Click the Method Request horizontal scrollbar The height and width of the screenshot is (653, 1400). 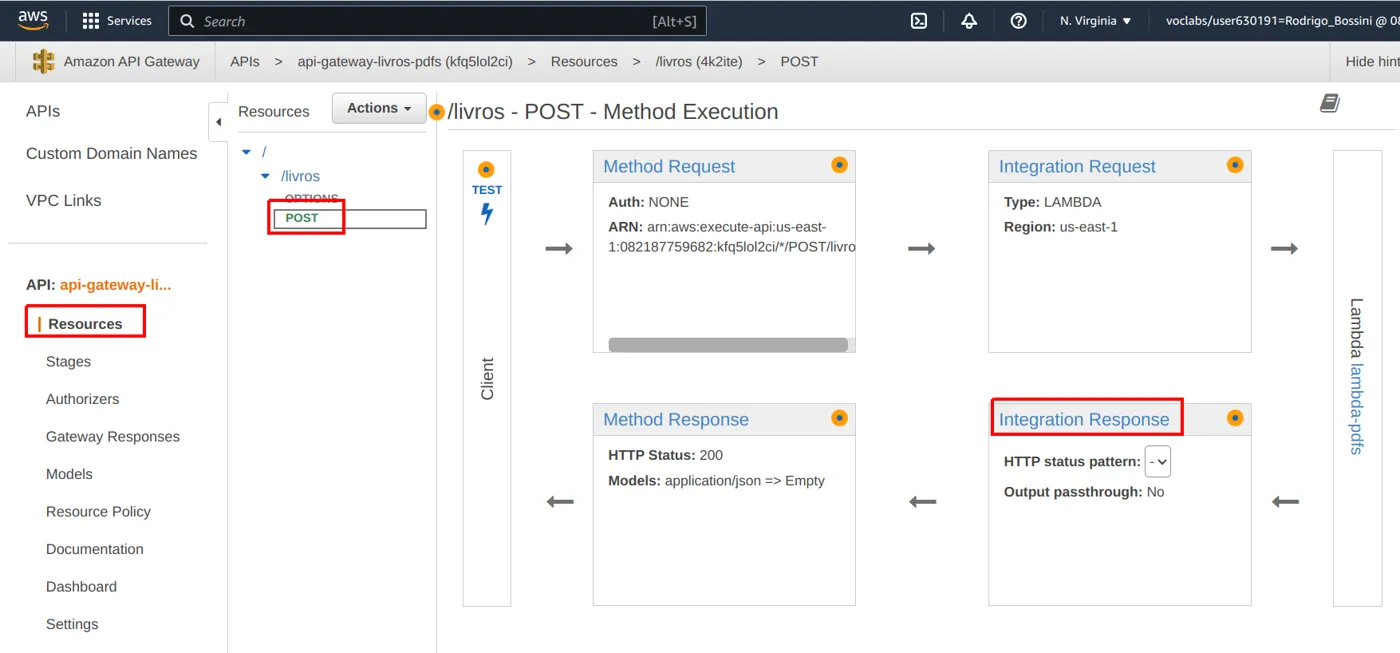(x=728, y=345)
